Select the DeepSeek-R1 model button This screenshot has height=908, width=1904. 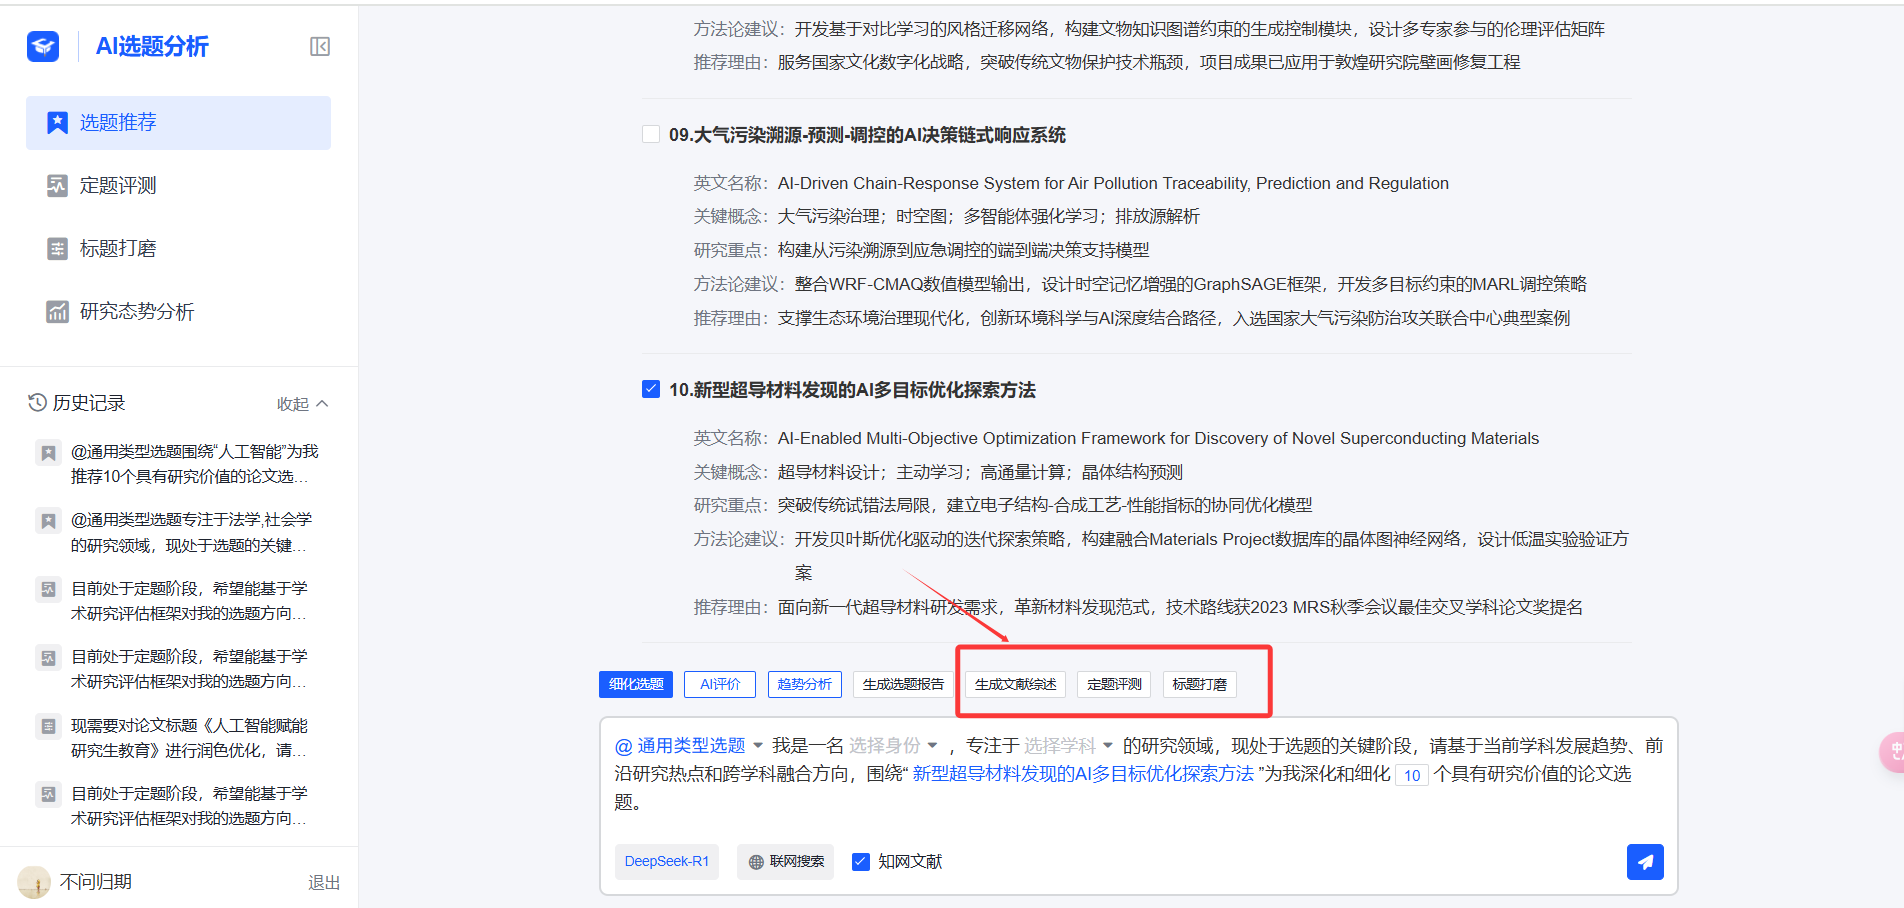(666, 861)
